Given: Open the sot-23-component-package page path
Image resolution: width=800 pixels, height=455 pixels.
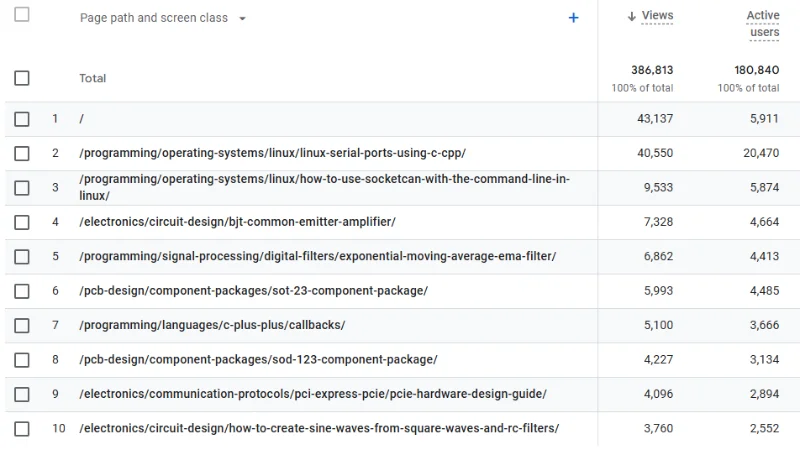Looking at the screenshot, I should (253, 291).
